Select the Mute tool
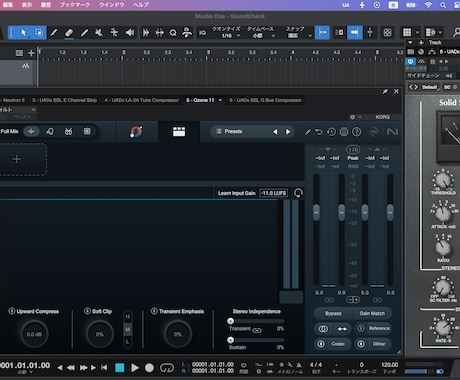Screen dimensions: 460x380 [x=99, y=33]
